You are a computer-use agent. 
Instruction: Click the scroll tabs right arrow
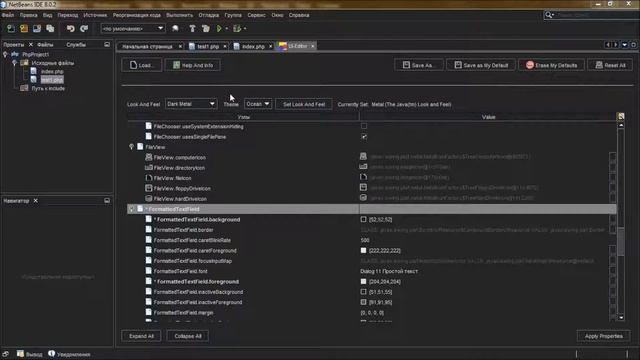tap(616, 45)
